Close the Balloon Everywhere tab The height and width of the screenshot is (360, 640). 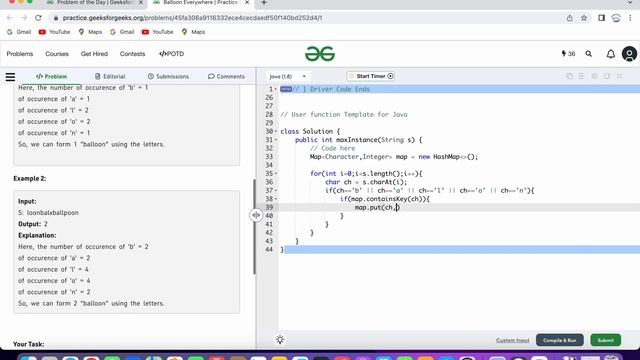tap(247, 3)
